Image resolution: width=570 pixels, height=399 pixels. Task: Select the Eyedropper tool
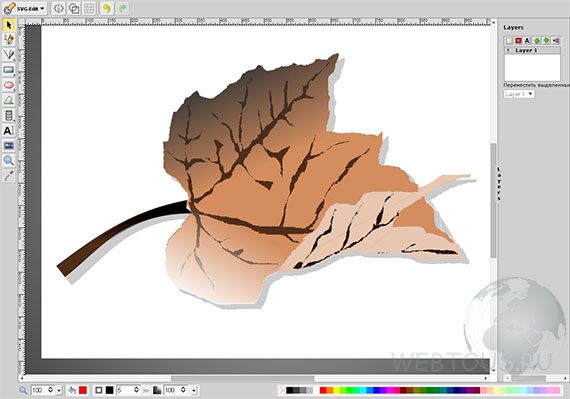point(9,176)
